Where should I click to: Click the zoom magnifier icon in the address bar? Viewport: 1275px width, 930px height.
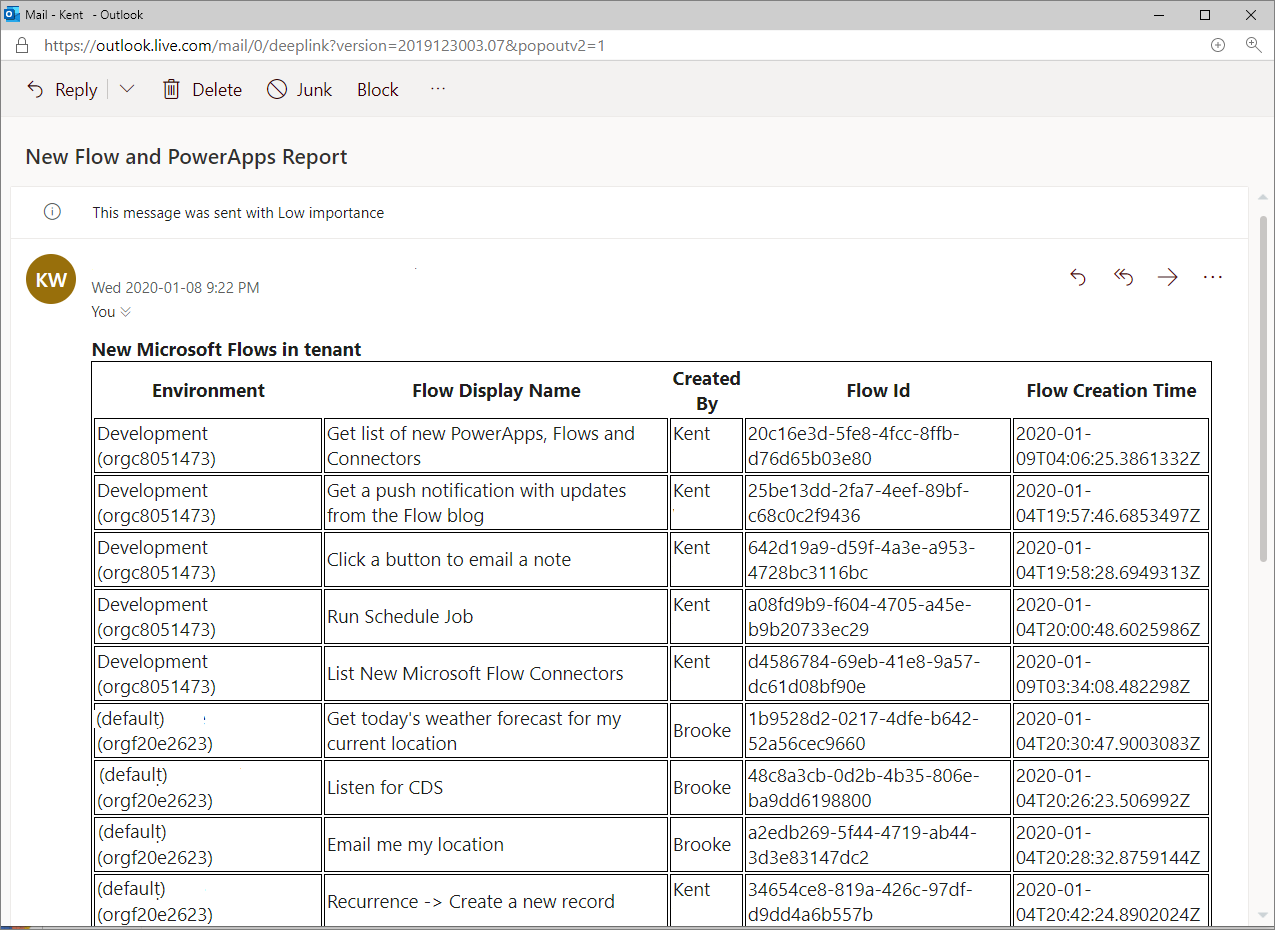tap(1254, 45)
